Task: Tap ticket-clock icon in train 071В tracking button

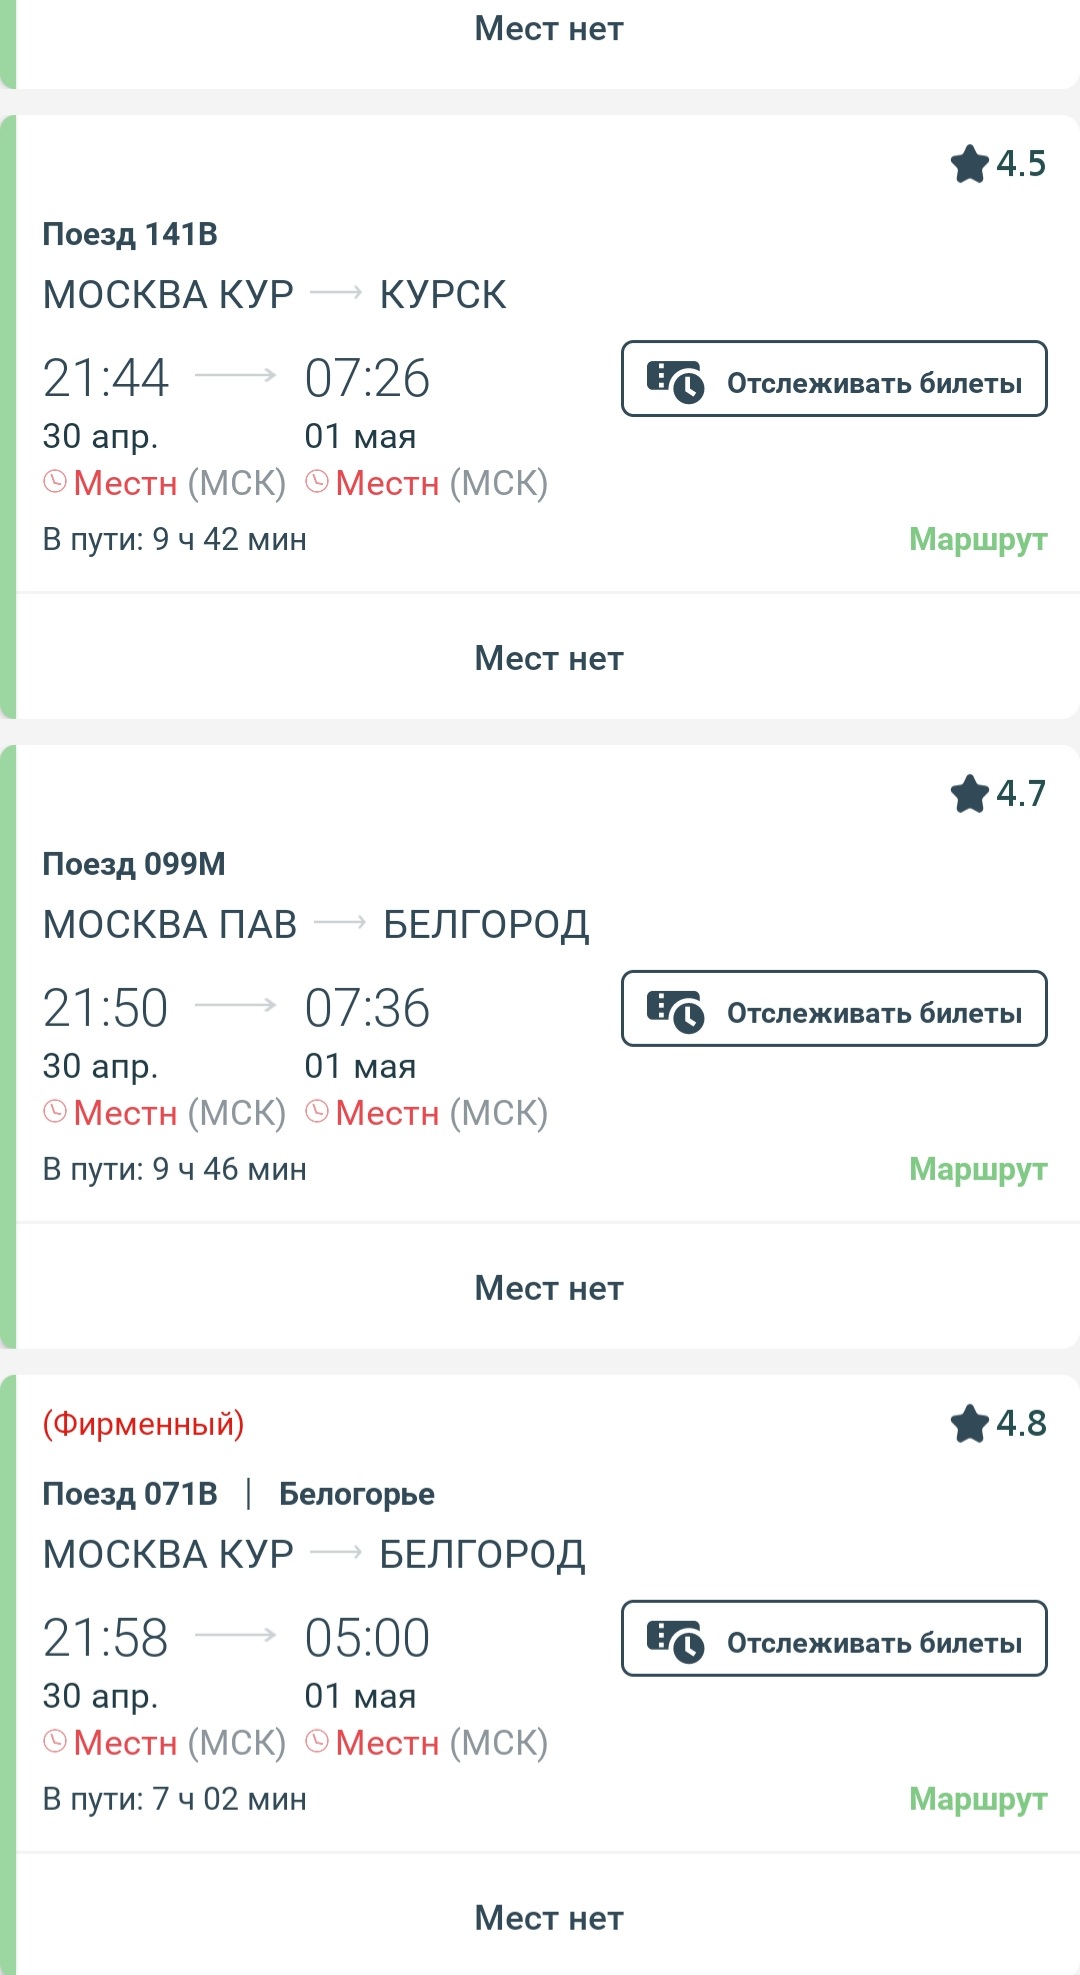Action: point(675,1641)
